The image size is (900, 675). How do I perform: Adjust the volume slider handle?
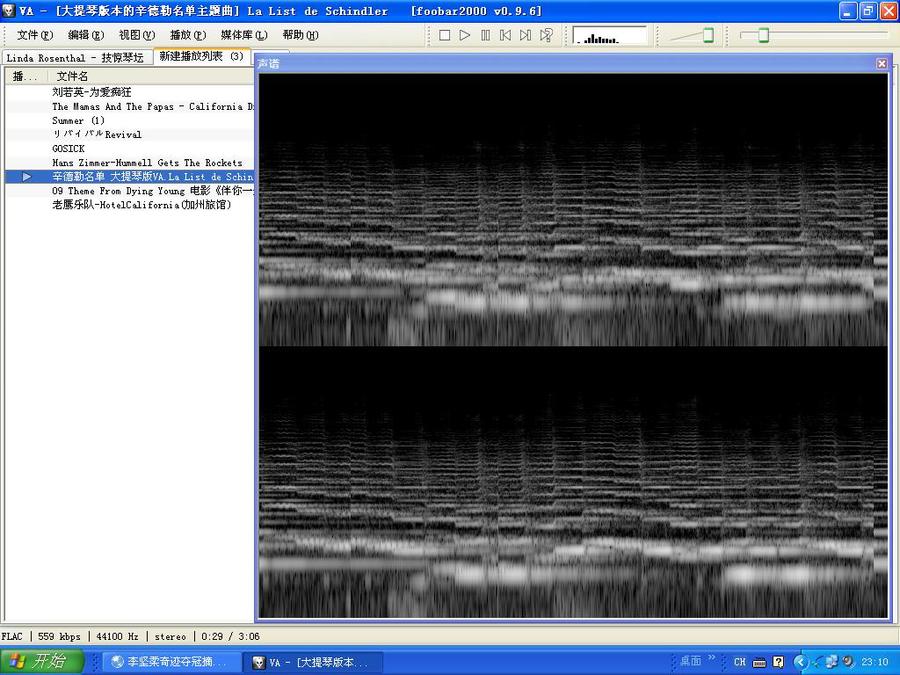[x=708, y=36]
